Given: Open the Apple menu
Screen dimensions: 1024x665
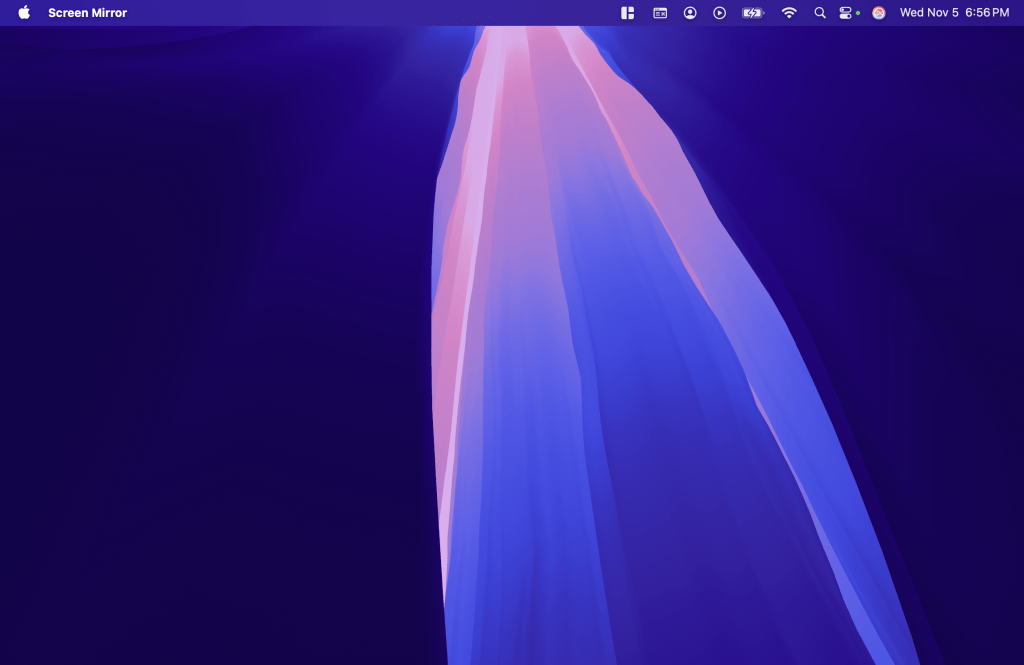Looking at the screenshot, I should tap(24, 13).
